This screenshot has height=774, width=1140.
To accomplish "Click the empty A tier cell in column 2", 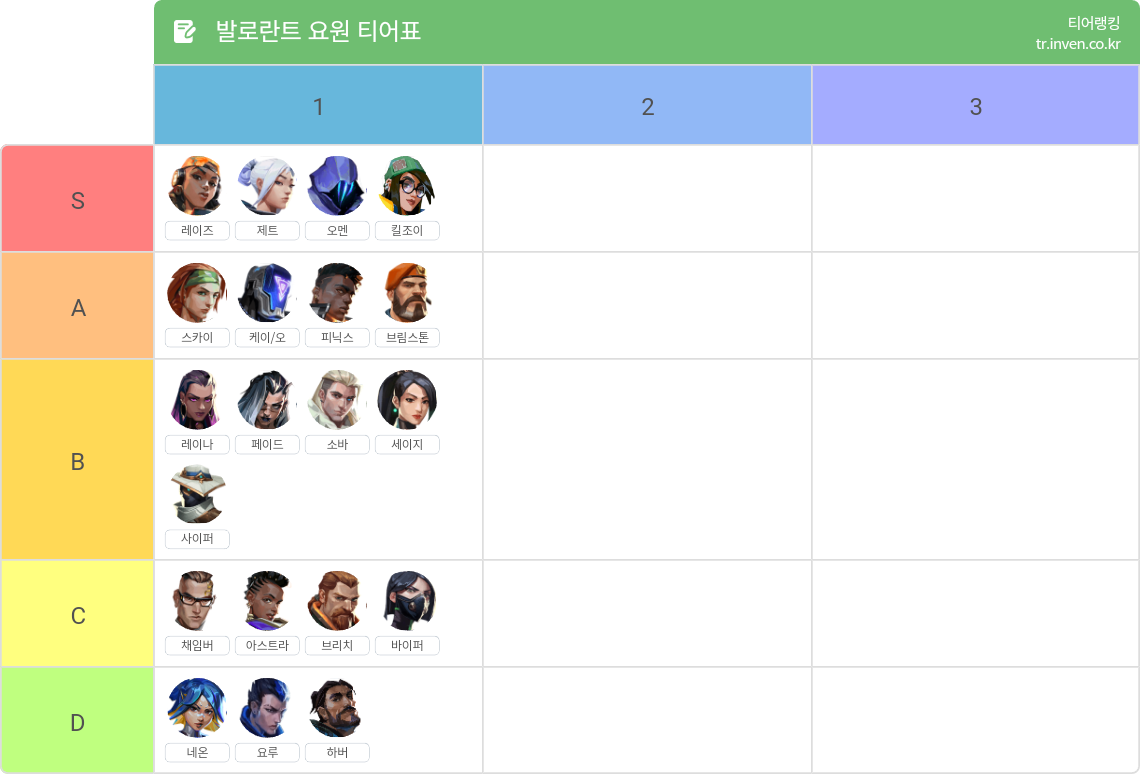I will pyautogui.click(x=647, y=306).
